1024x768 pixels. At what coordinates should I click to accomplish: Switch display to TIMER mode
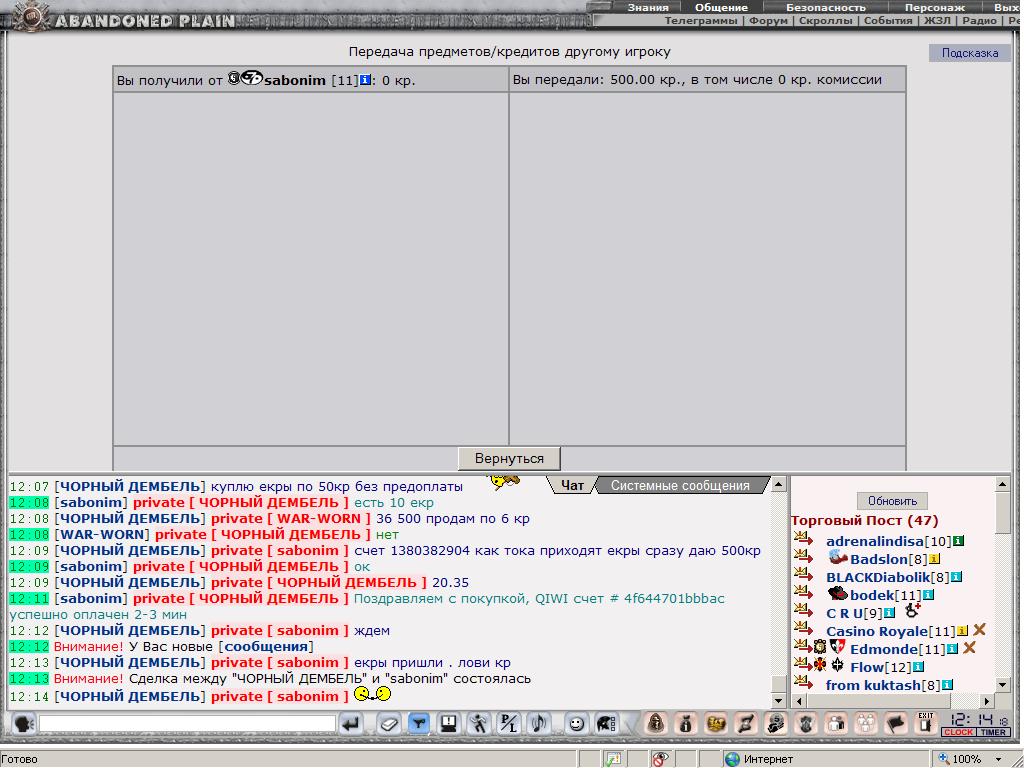[993, 732]
